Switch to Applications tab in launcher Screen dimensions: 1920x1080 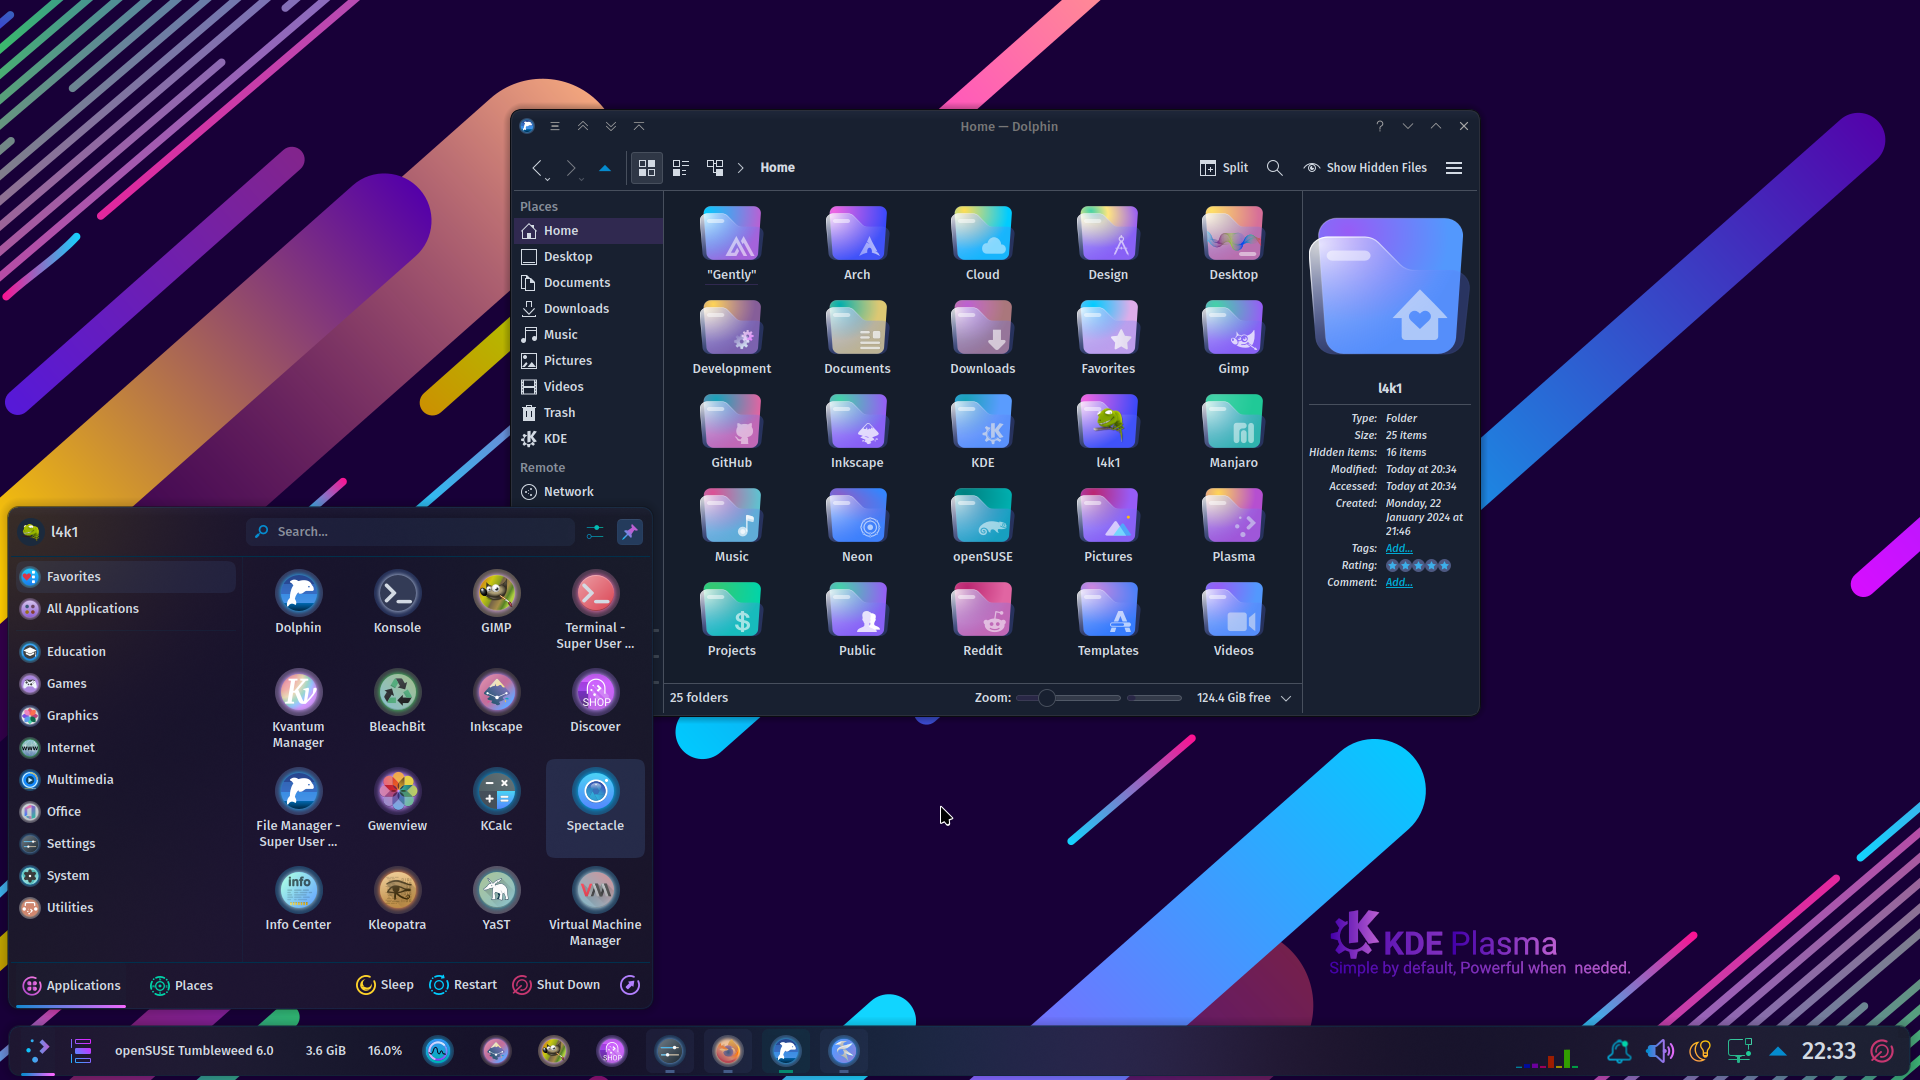coord(72,986)
